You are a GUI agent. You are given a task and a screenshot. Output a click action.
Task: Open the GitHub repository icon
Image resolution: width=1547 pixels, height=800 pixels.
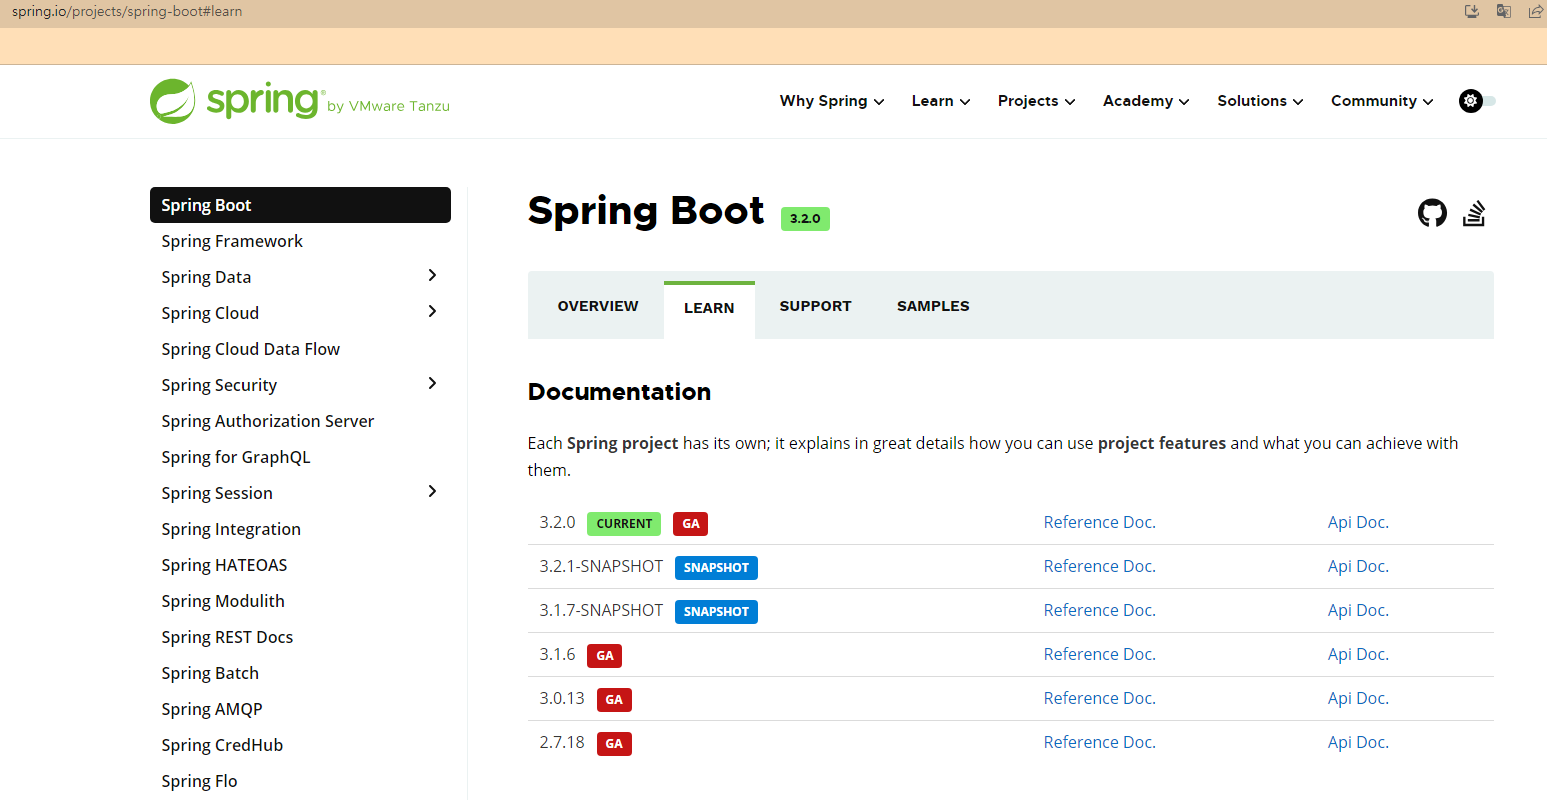[1432, 213]
